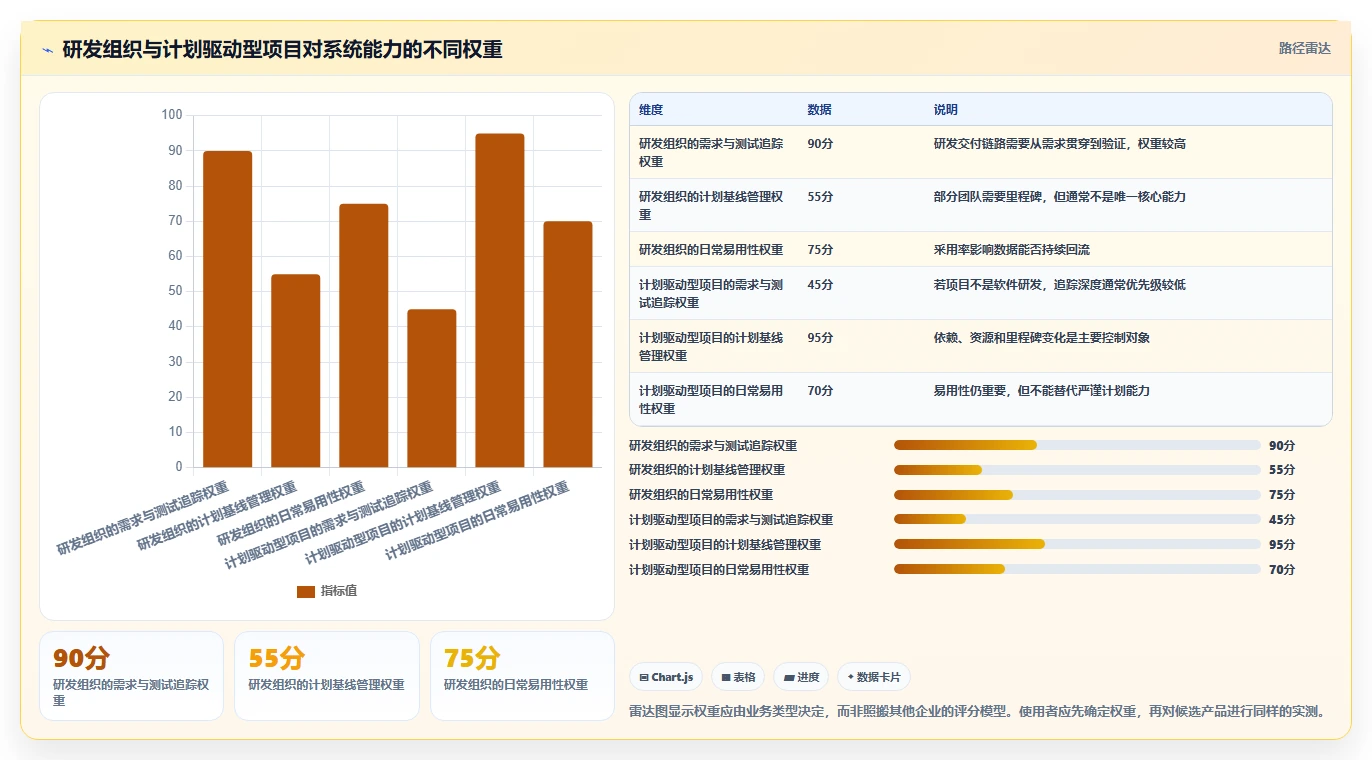The image size is (1372, 760).
Task: Click the 55 bar in the chart
Action: [296, 370]
